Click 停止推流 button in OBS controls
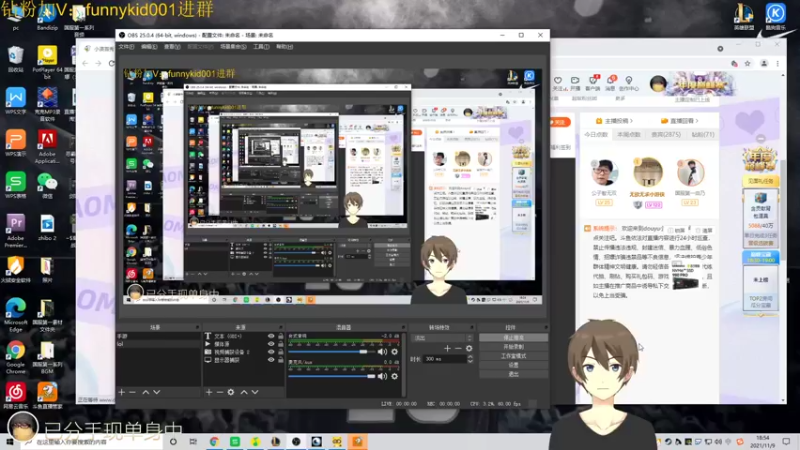The image size is (800, 450). click(x=513, y=338)
